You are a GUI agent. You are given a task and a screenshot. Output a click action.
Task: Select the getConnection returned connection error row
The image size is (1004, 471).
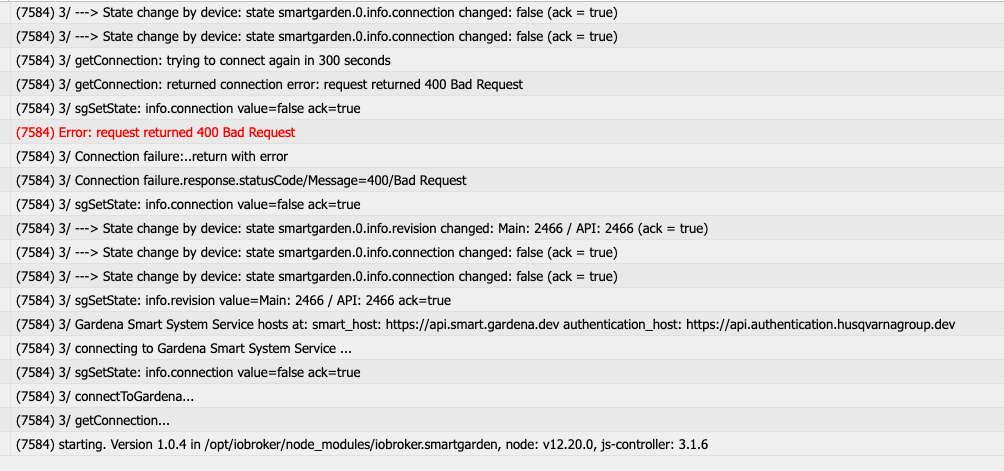pos(507,84)
